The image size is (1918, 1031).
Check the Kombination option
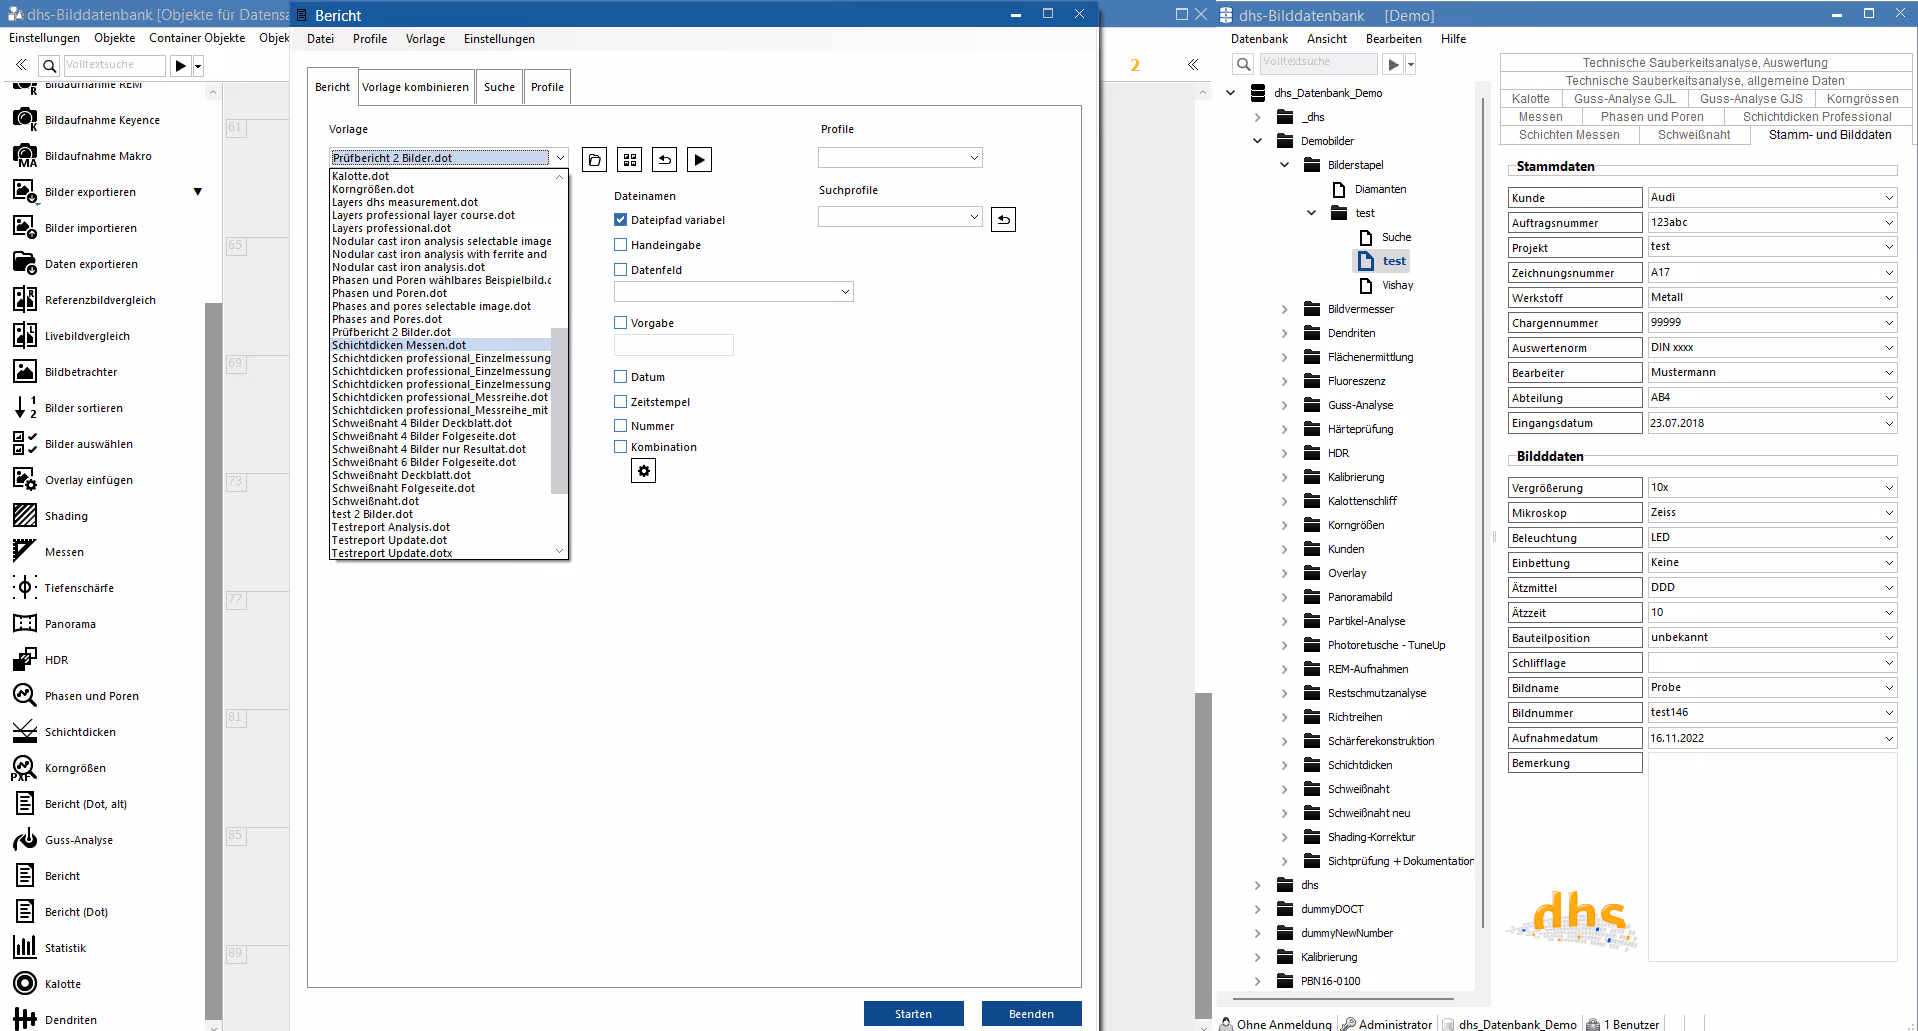620,447
